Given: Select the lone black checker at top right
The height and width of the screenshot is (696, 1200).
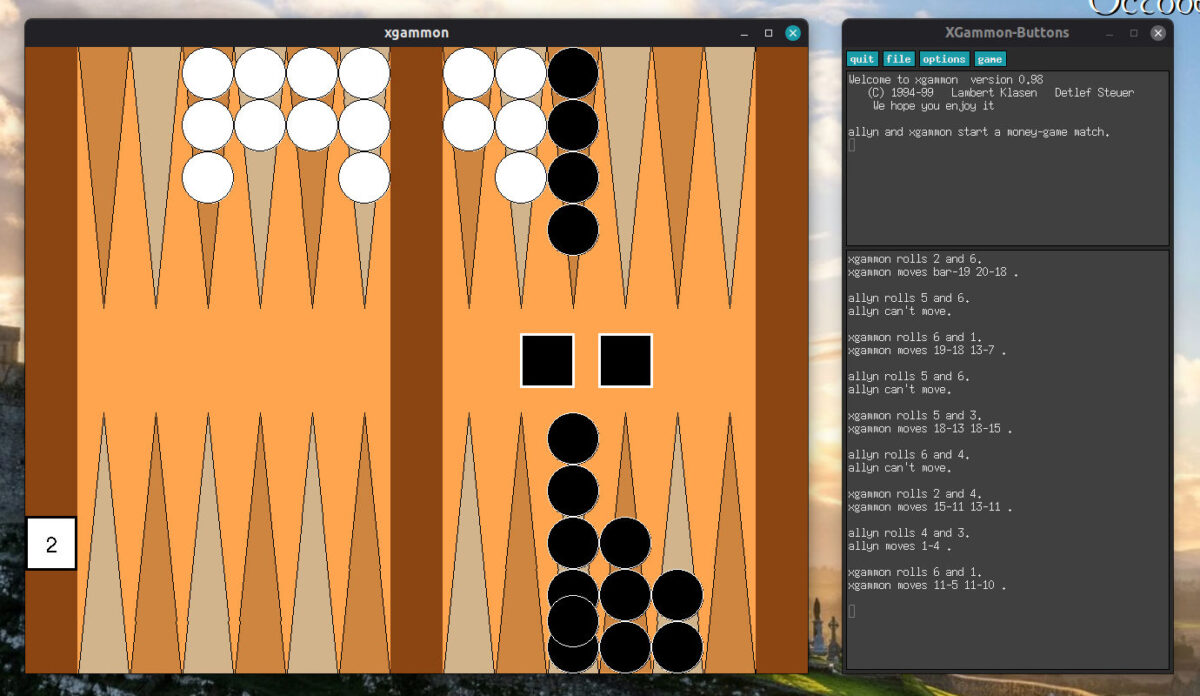Looking at the screenshot, I should (x=572, y=232).
